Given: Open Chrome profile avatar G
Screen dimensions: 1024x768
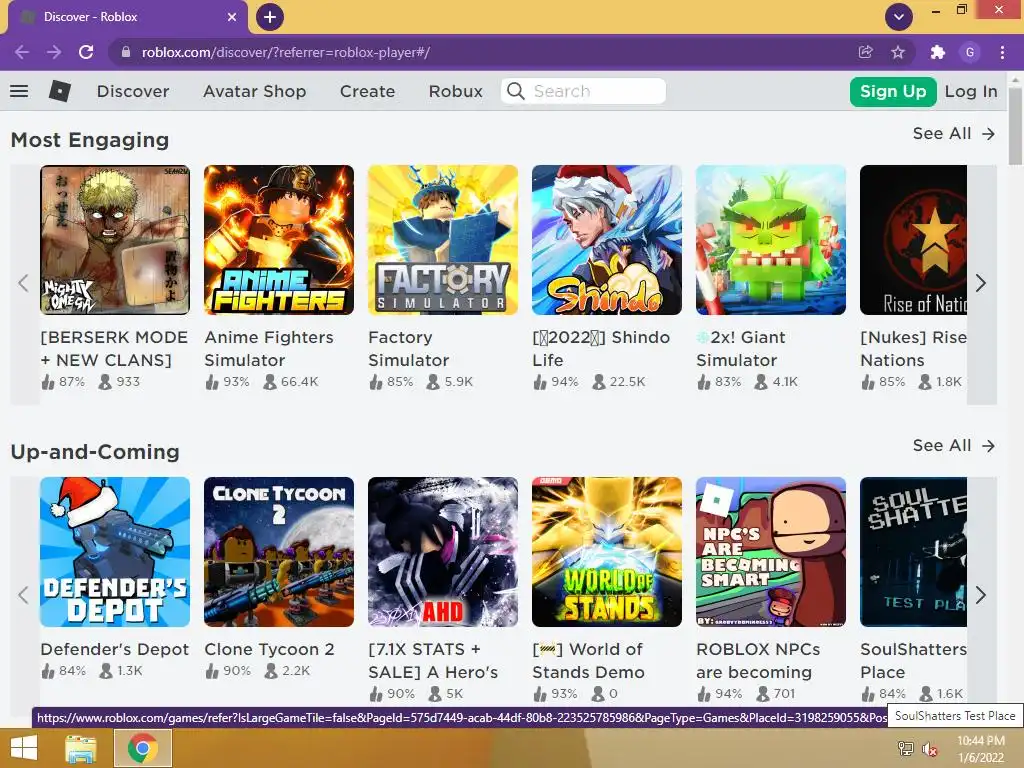Looking at the screenshot, I should point(970,52).
